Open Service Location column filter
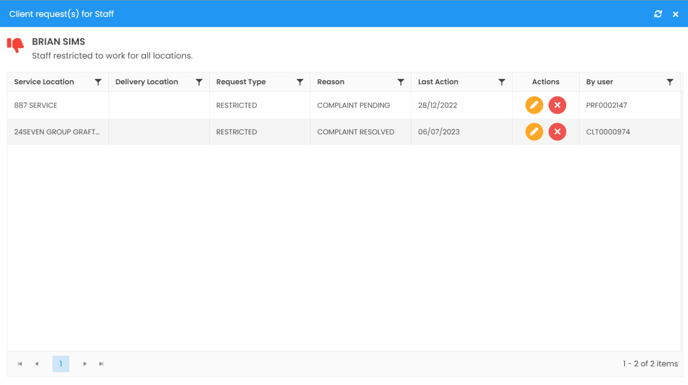688x385 pixels. pyautogui.click(x=98, y=82)
